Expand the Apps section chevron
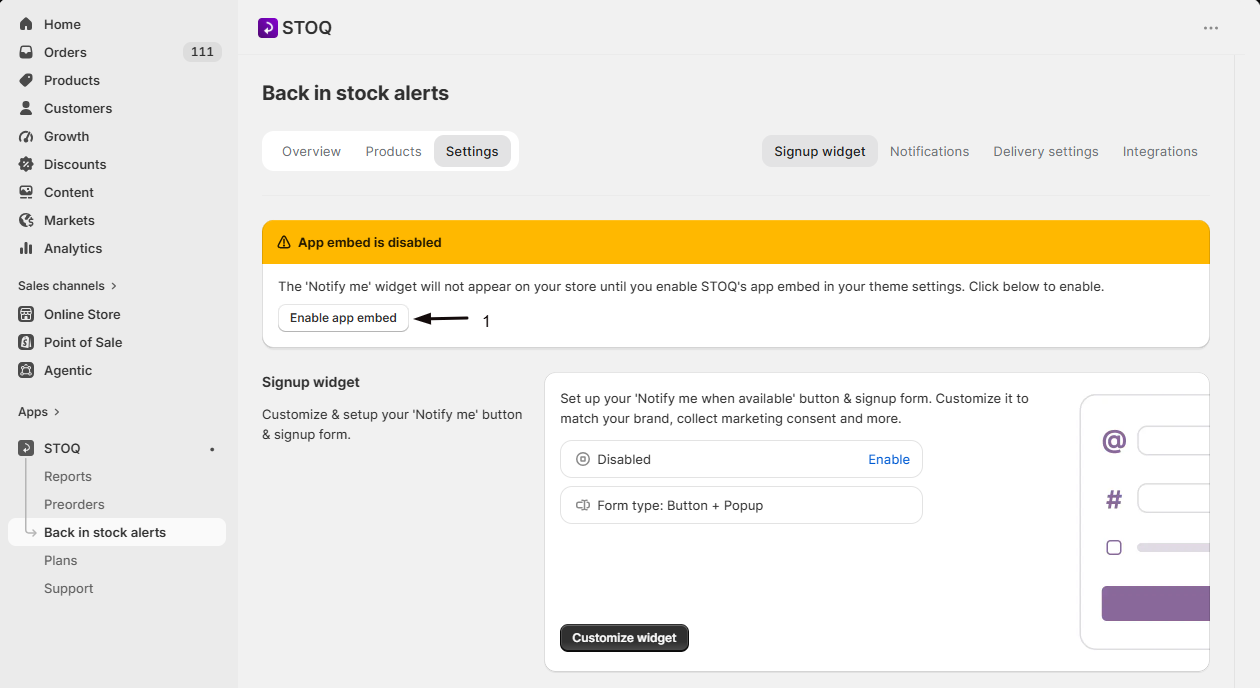This screenshot has width=1260, height=688. tap(57, 412)
